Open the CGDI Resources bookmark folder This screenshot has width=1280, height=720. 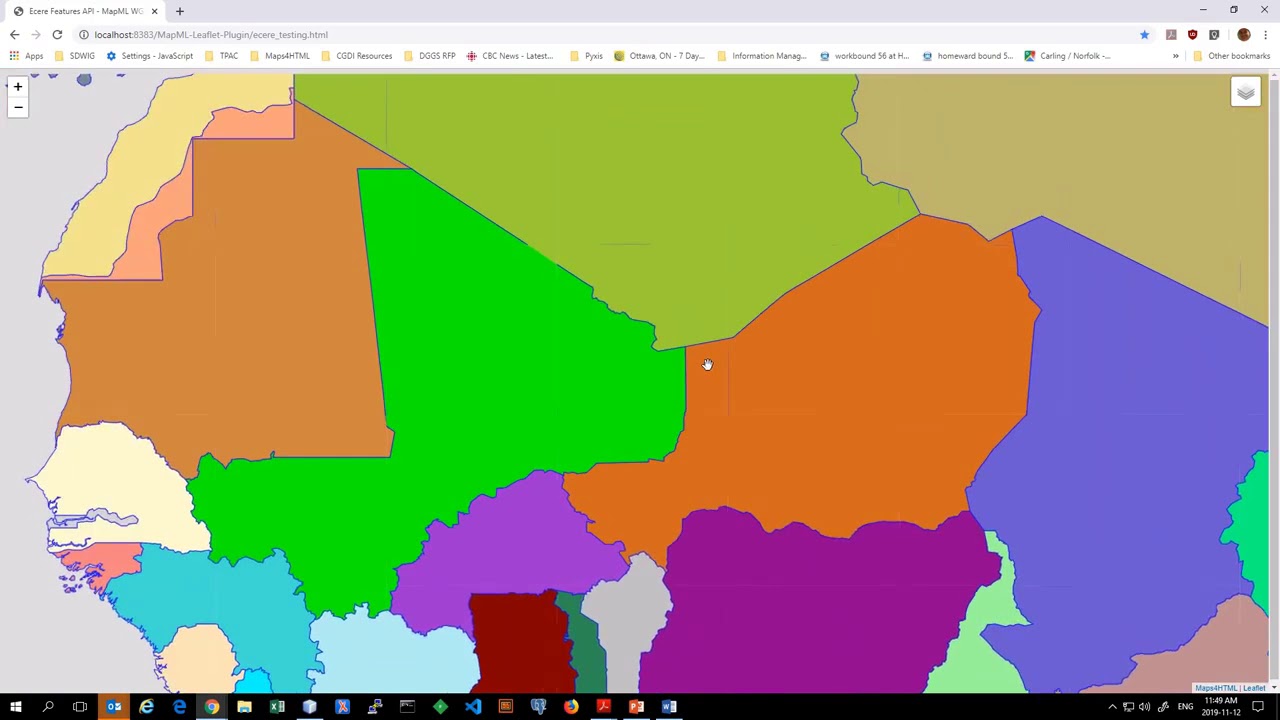357,56
